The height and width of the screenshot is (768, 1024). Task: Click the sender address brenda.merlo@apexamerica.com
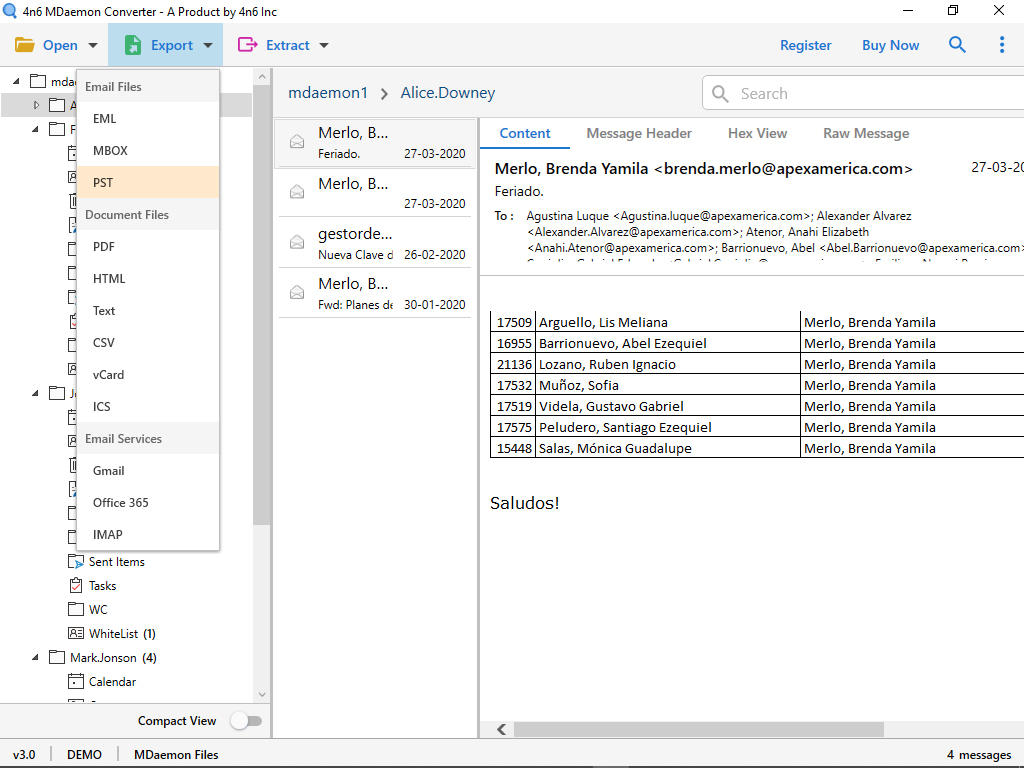click(783, 168)
